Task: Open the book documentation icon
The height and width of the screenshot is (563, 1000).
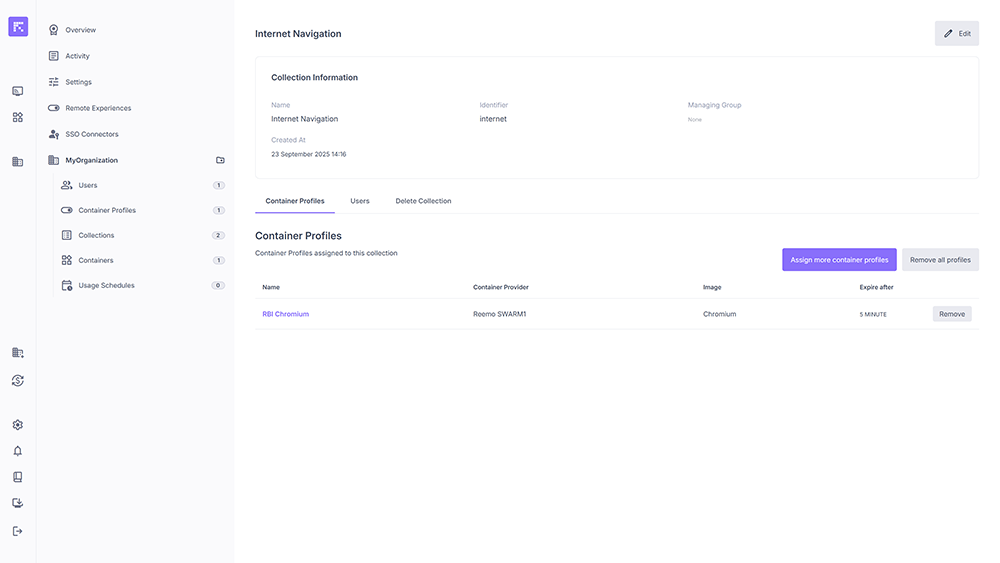Action: click(17, 477)
